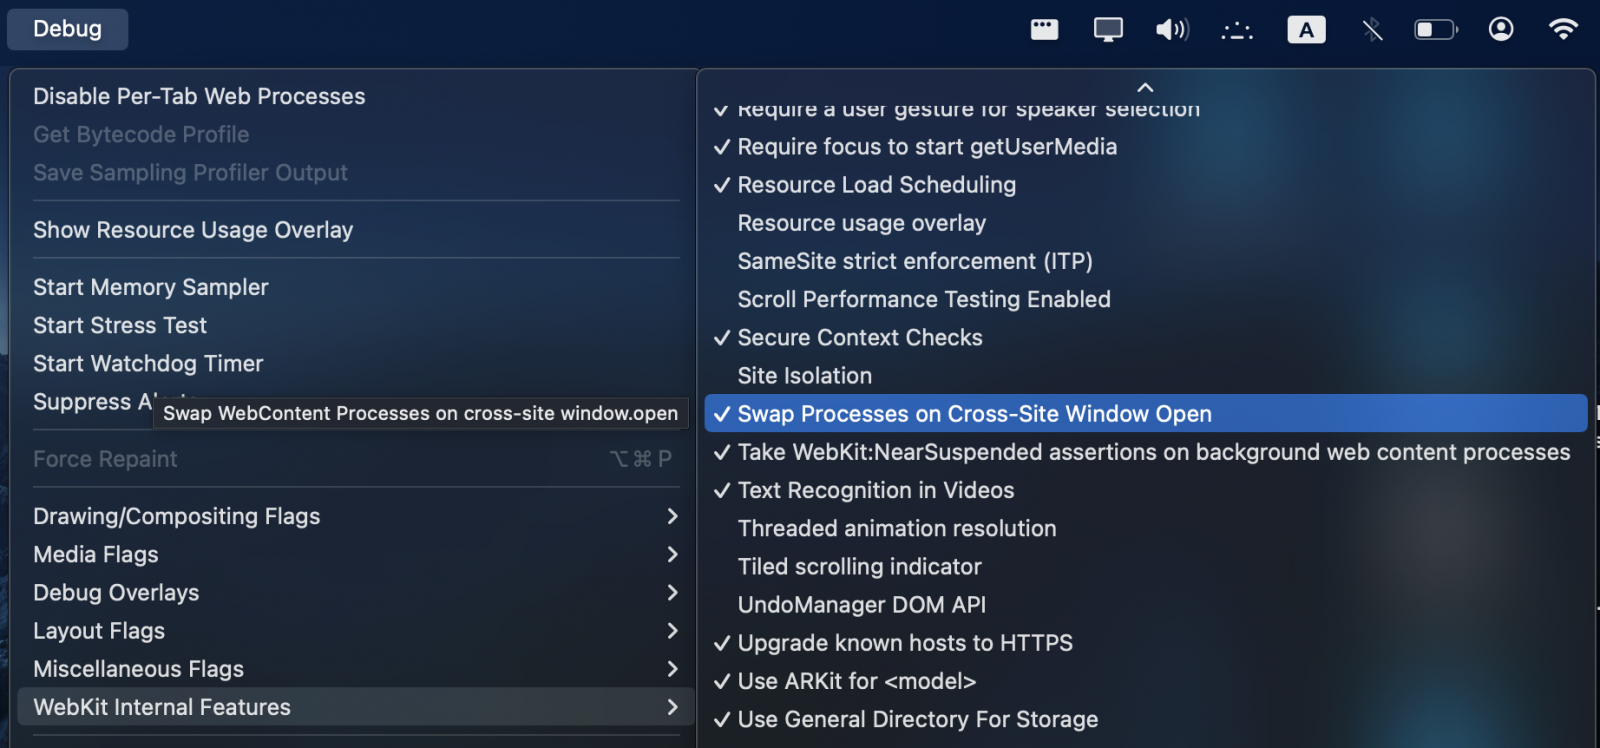Click the scroll-up arrow atop the submenu
This screenshot has height=748, width=1600.
[1146, 87]
